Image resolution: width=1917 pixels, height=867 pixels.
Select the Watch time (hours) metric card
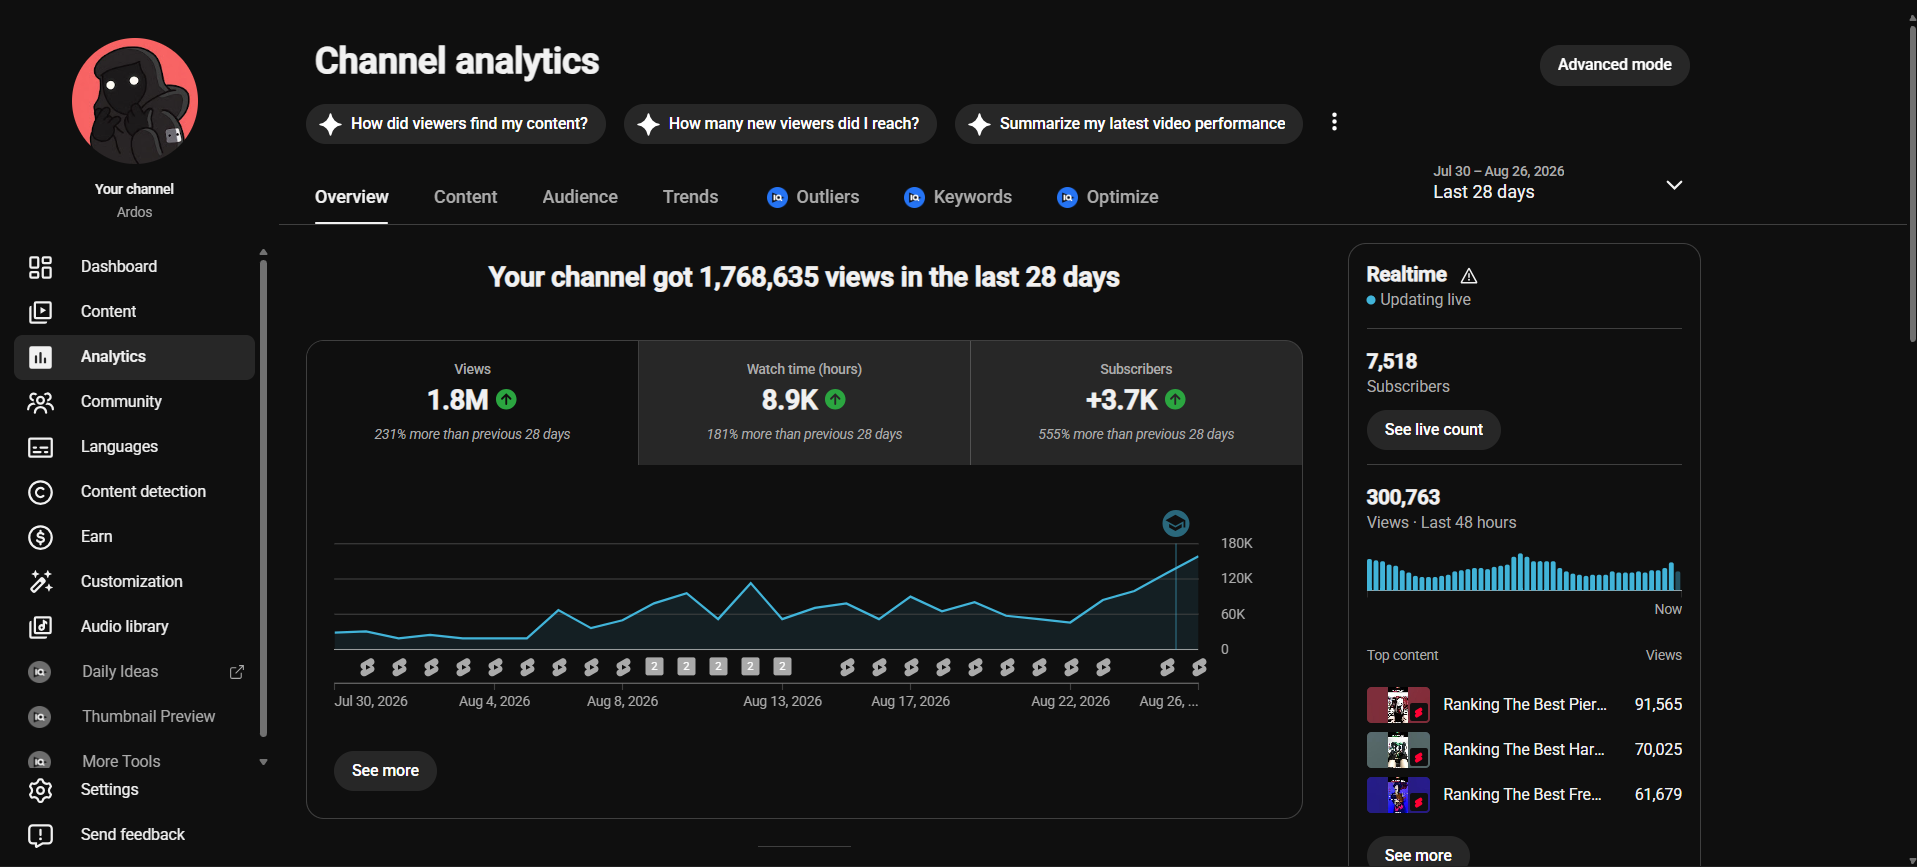point(804,402)
